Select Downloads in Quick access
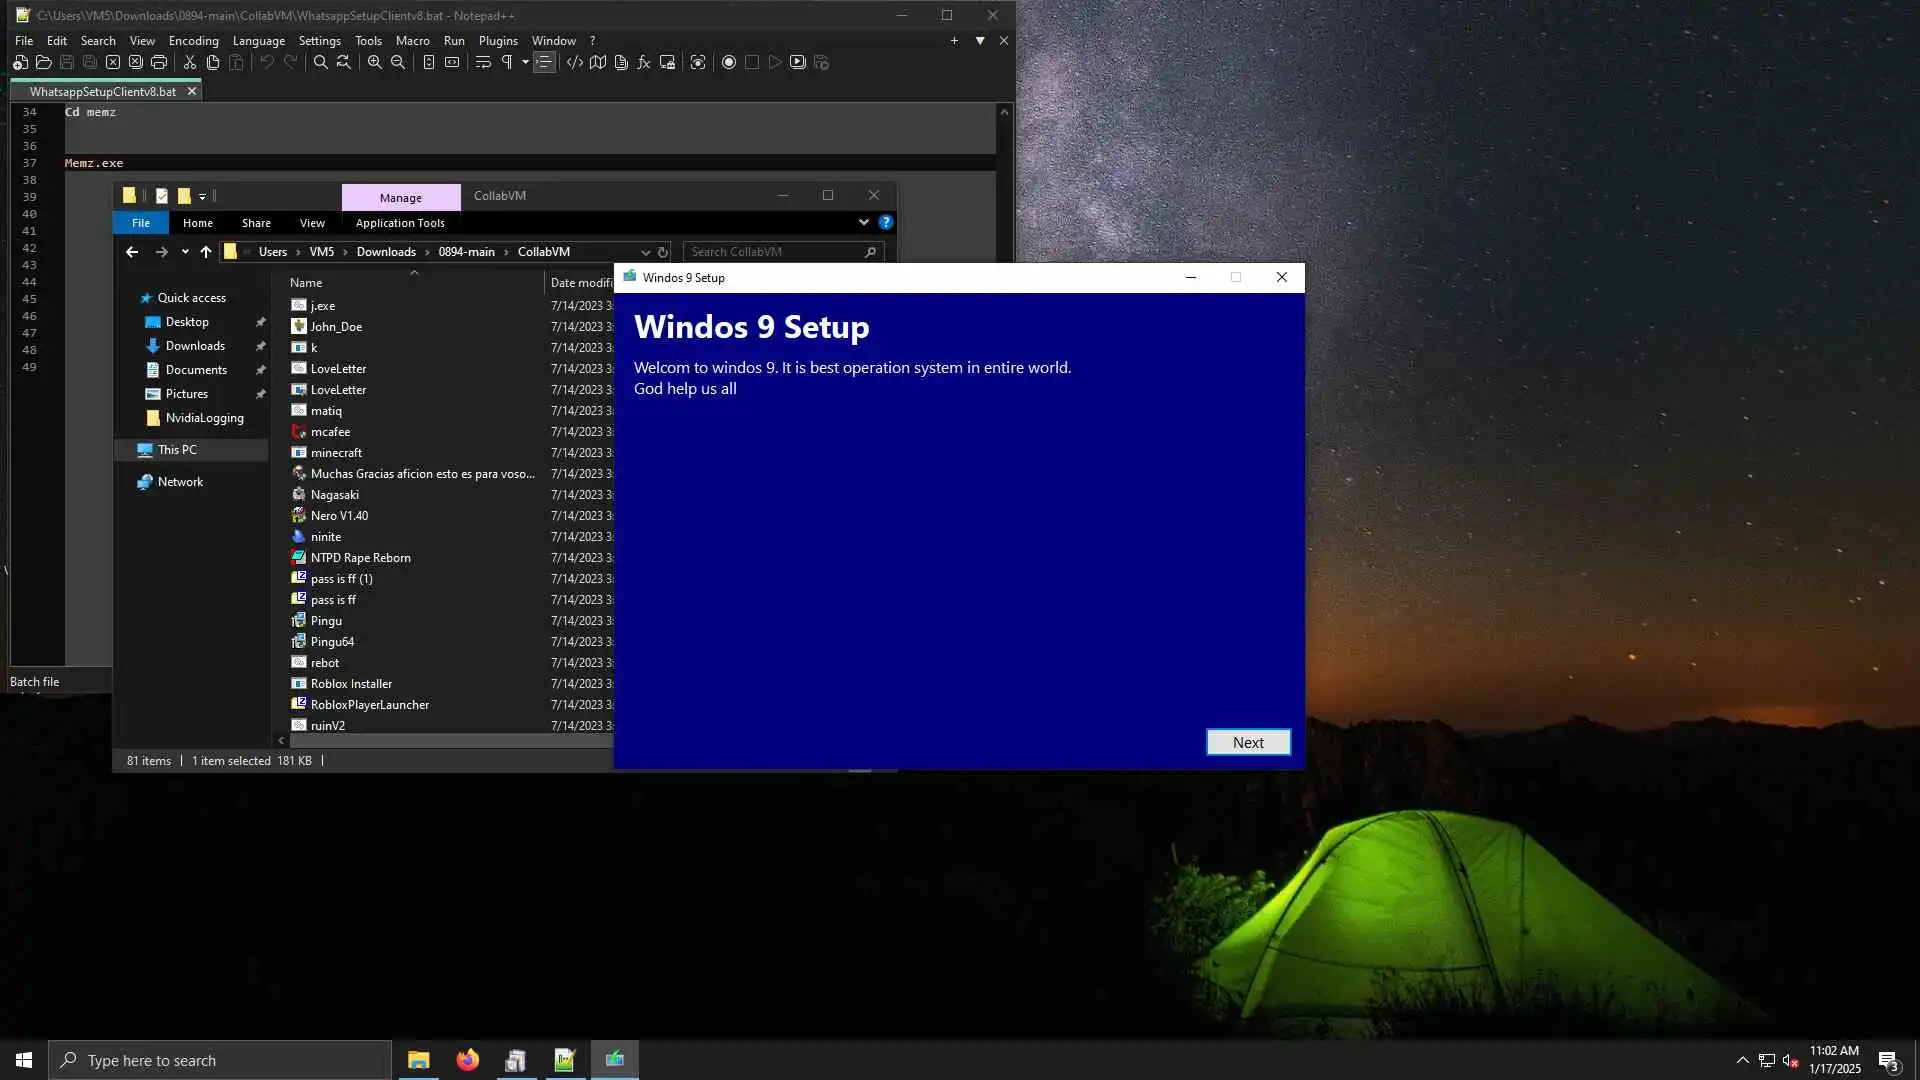Screen dimensions: 1920x1080 pos(195,346)
